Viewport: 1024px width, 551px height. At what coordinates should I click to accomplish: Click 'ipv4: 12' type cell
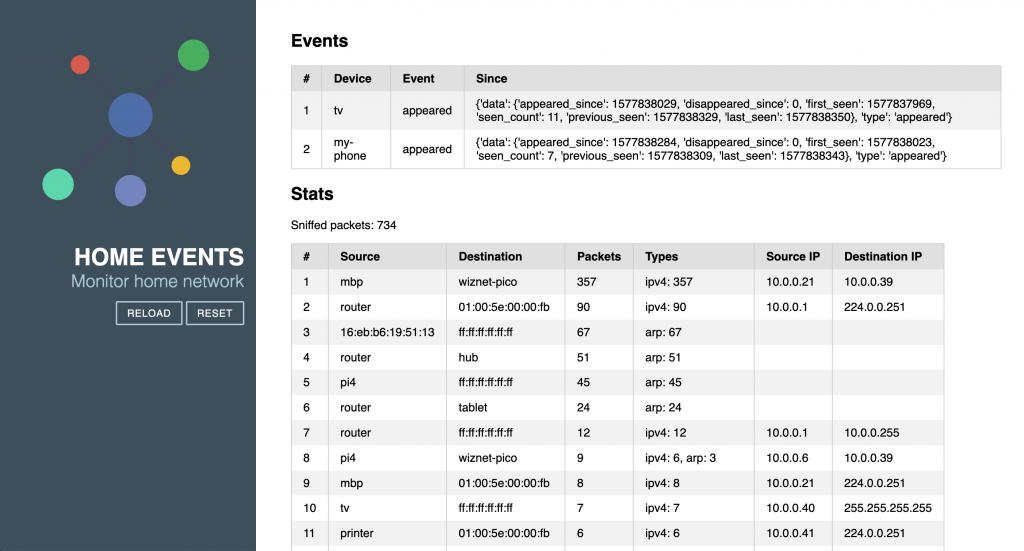coord(665,433)
